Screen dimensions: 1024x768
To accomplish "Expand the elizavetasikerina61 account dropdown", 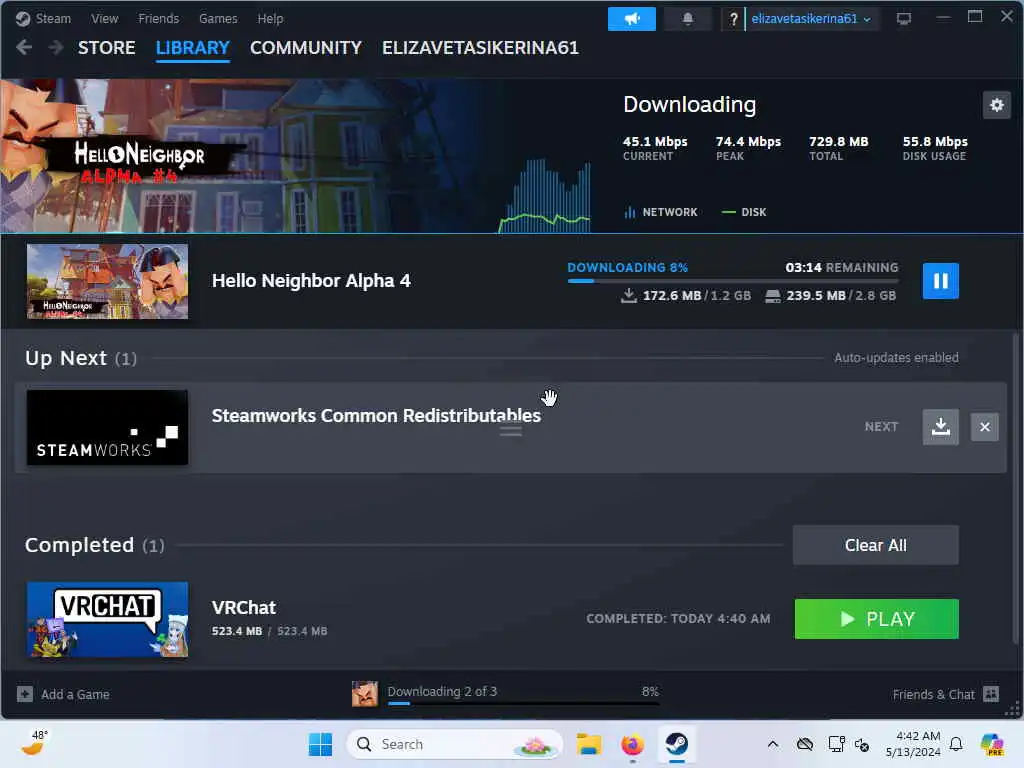I will click(810, 19).
